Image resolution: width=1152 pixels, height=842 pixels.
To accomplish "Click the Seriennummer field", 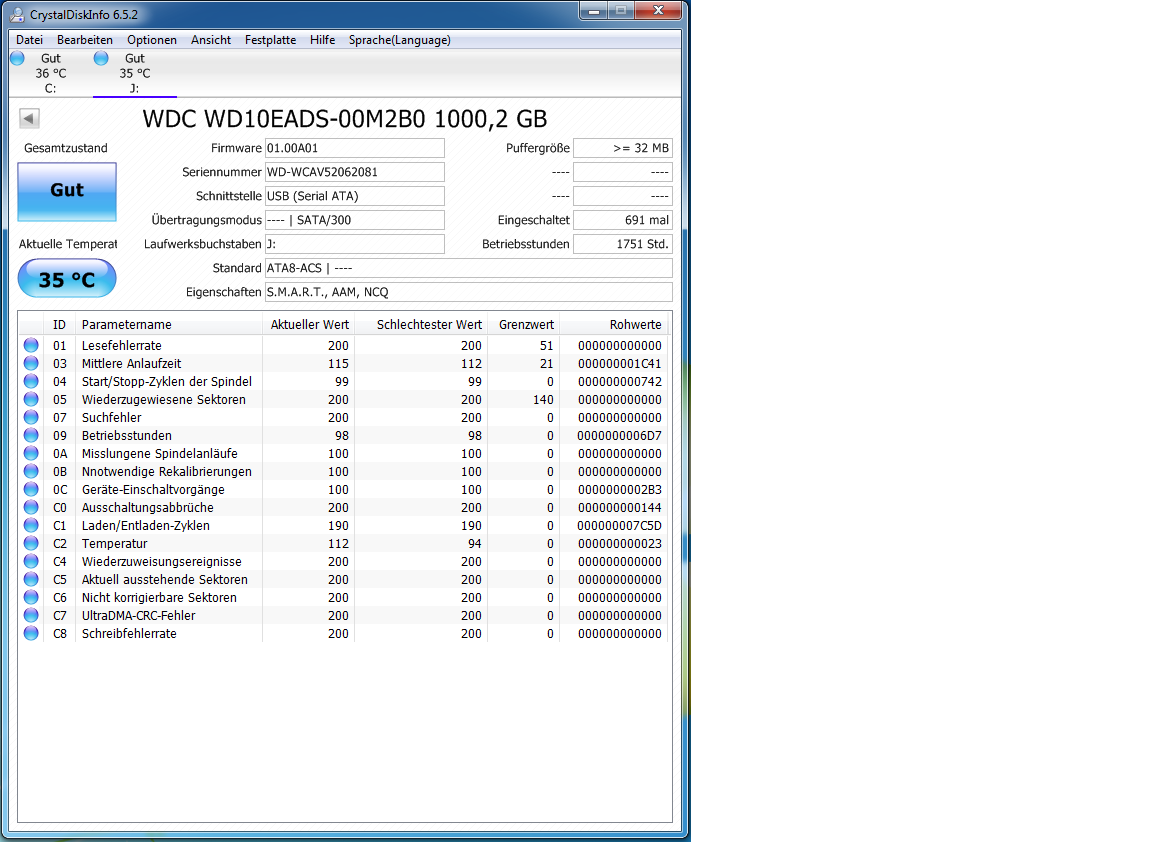I will pyautogui.click(x=354, y=172).
